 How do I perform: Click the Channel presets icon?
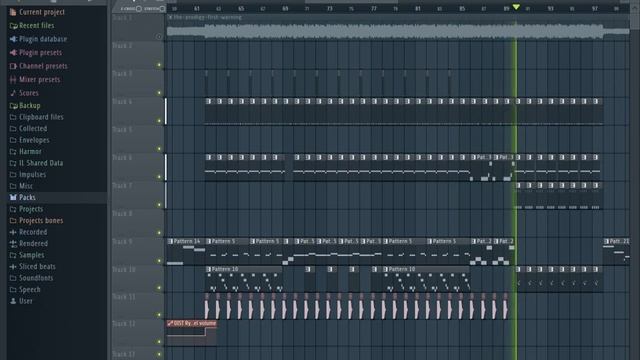13,66
